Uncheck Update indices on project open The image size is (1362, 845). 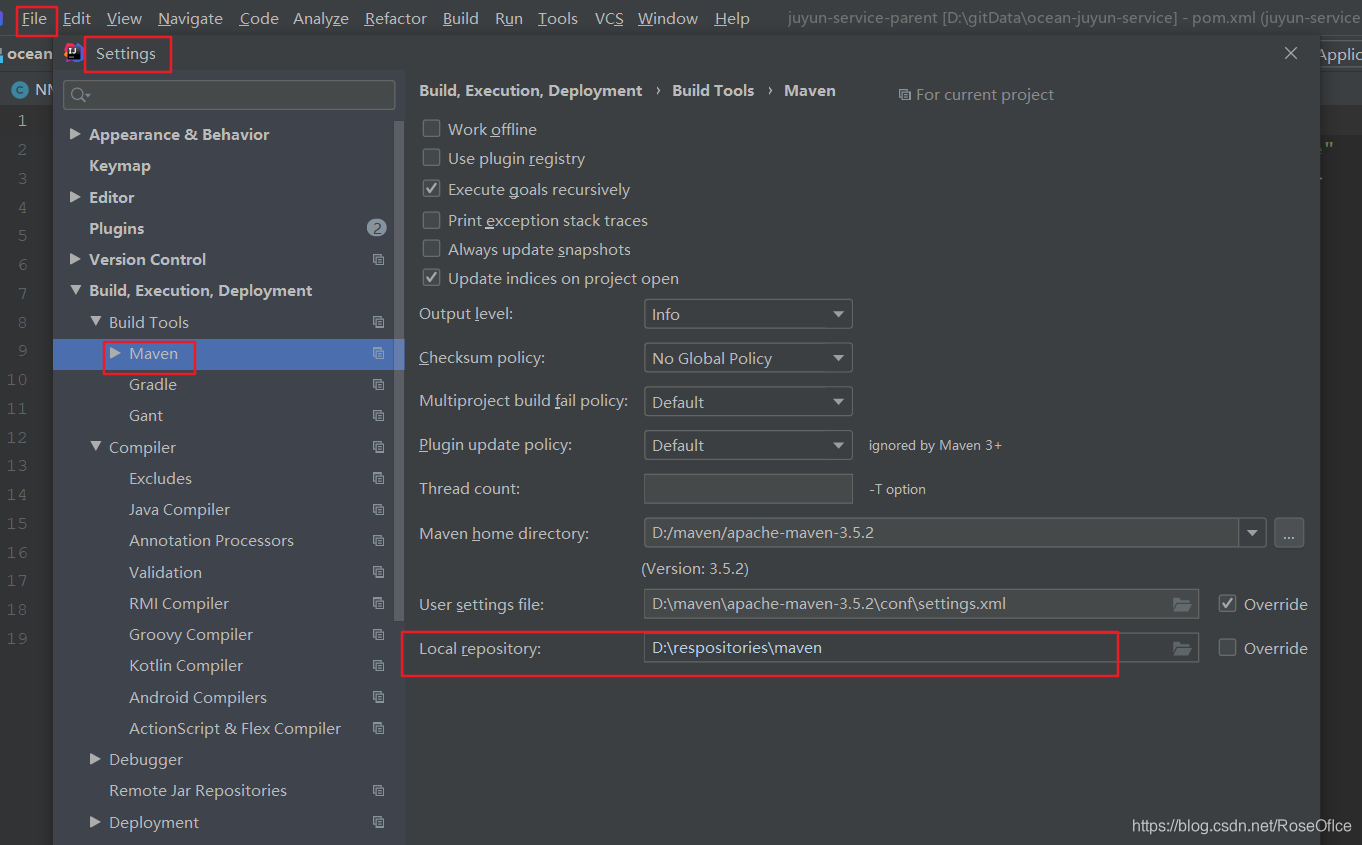(431, 278)
